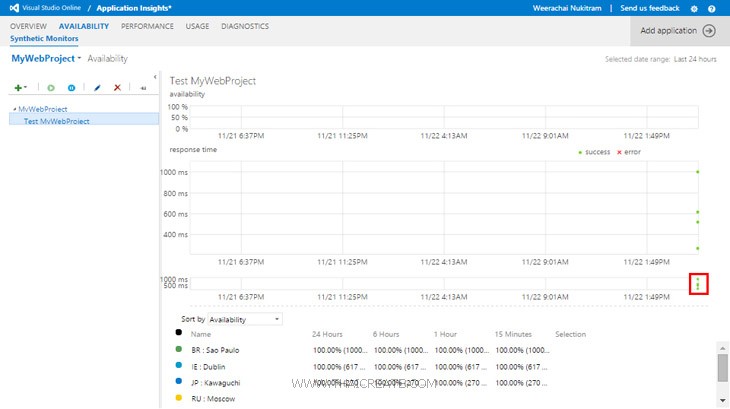Switch to the PERFORMANCE tab
This screenshot has height=409, width=730.
tap(147, 26)
